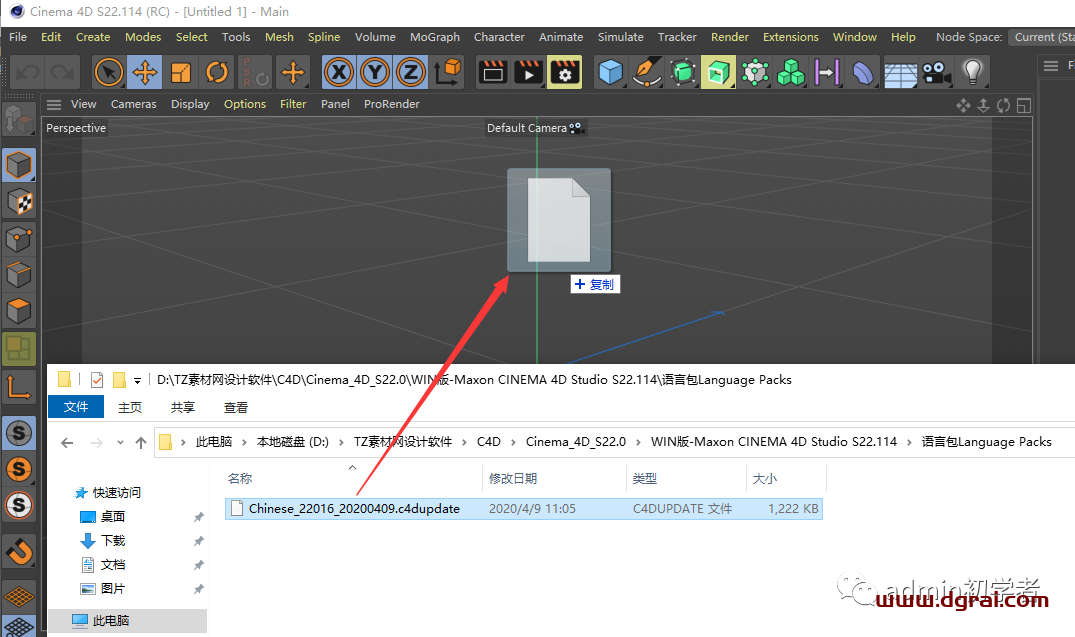Select the Move tool
This screenshot has height=637, width=1075.
tap(145, 72)
